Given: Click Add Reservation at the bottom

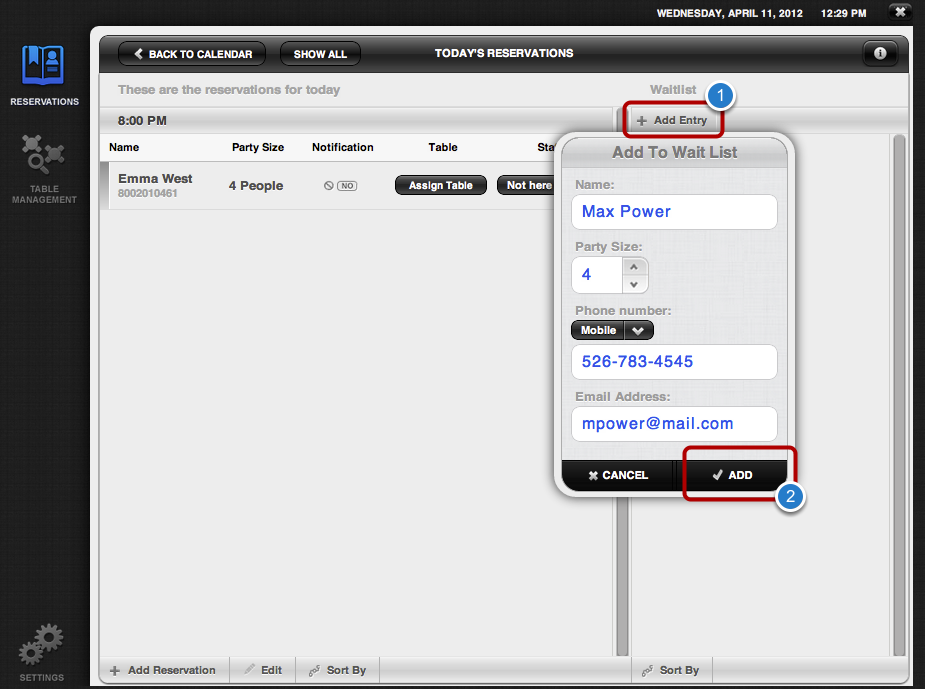Looking at the screenshot, I should pos(163,670).
